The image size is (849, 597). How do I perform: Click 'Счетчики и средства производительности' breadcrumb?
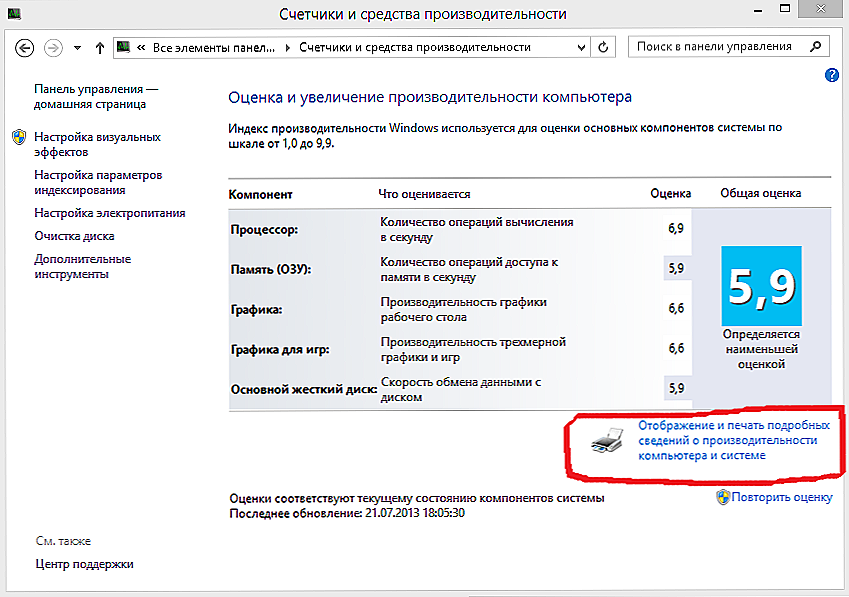[415, 48]
